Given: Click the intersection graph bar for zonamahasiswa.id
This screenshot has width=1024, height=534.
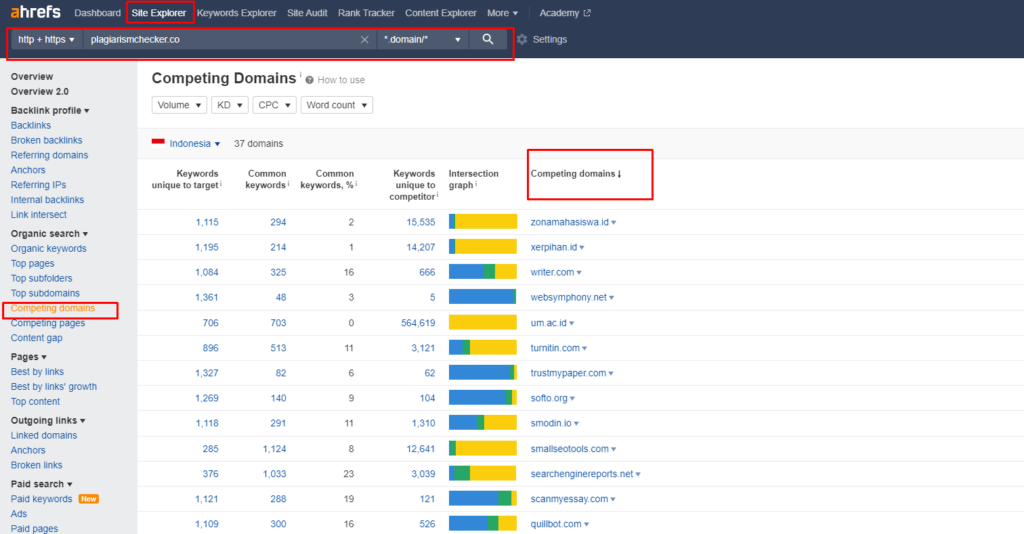Looking at the screenshot, I should [483, 222].
